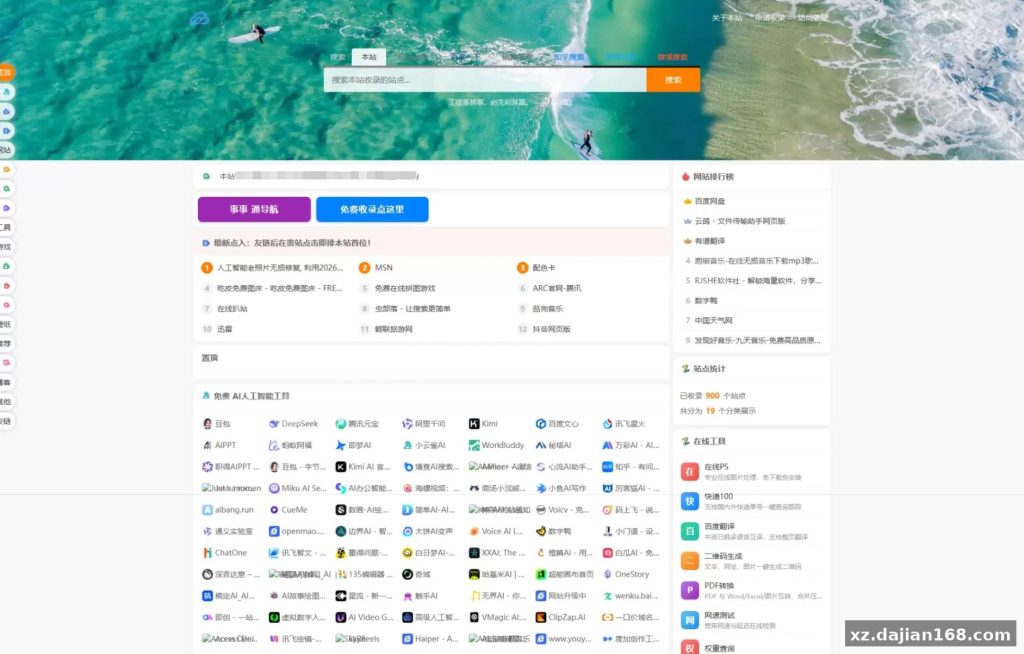Screen dimensions: 1024x654
Task: Open the ChatOne icon entry
Action: click(207, 553)
